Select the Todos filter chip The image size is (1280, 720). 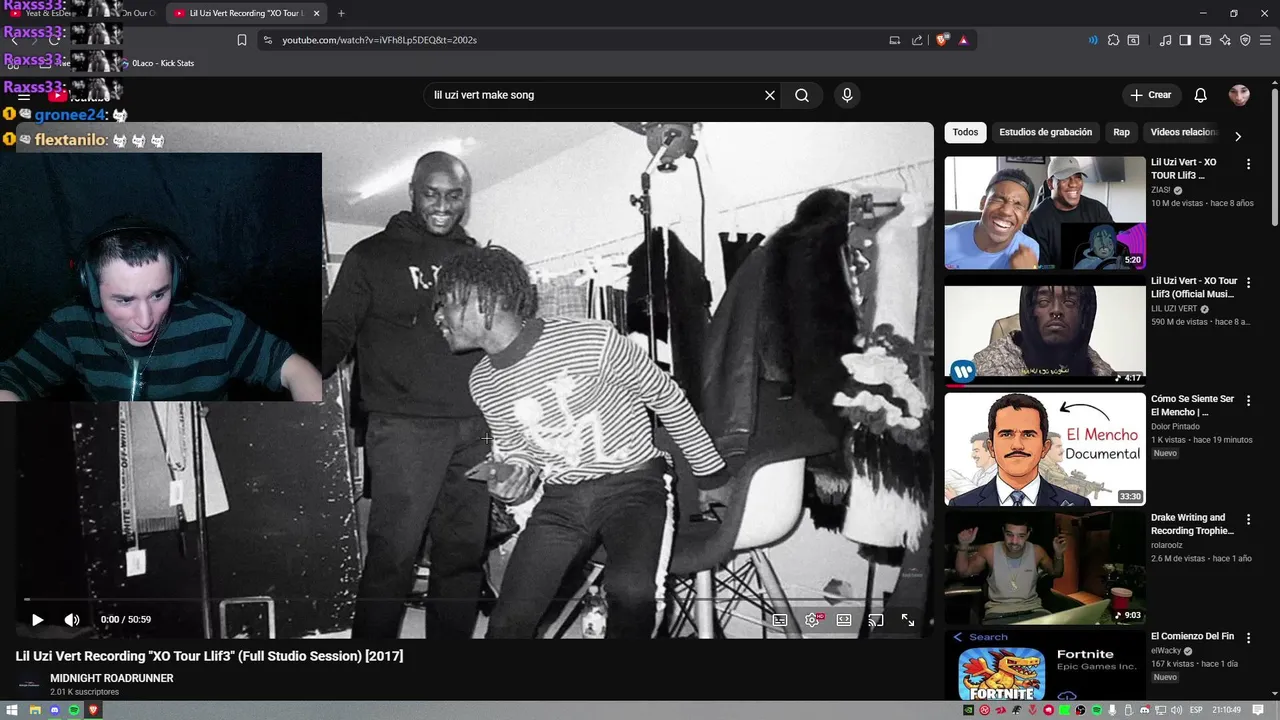pyautogui.click(x=965, y=132)
